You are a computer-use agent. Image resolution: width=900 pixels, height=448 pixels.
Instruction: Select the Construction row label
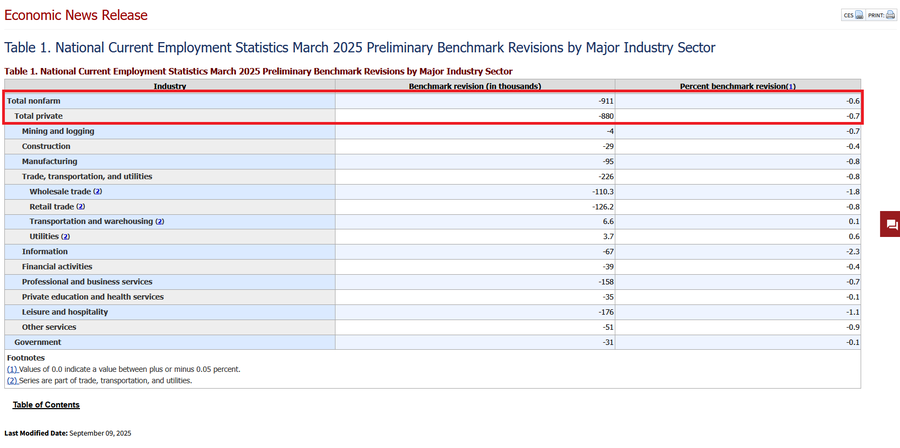46,146
